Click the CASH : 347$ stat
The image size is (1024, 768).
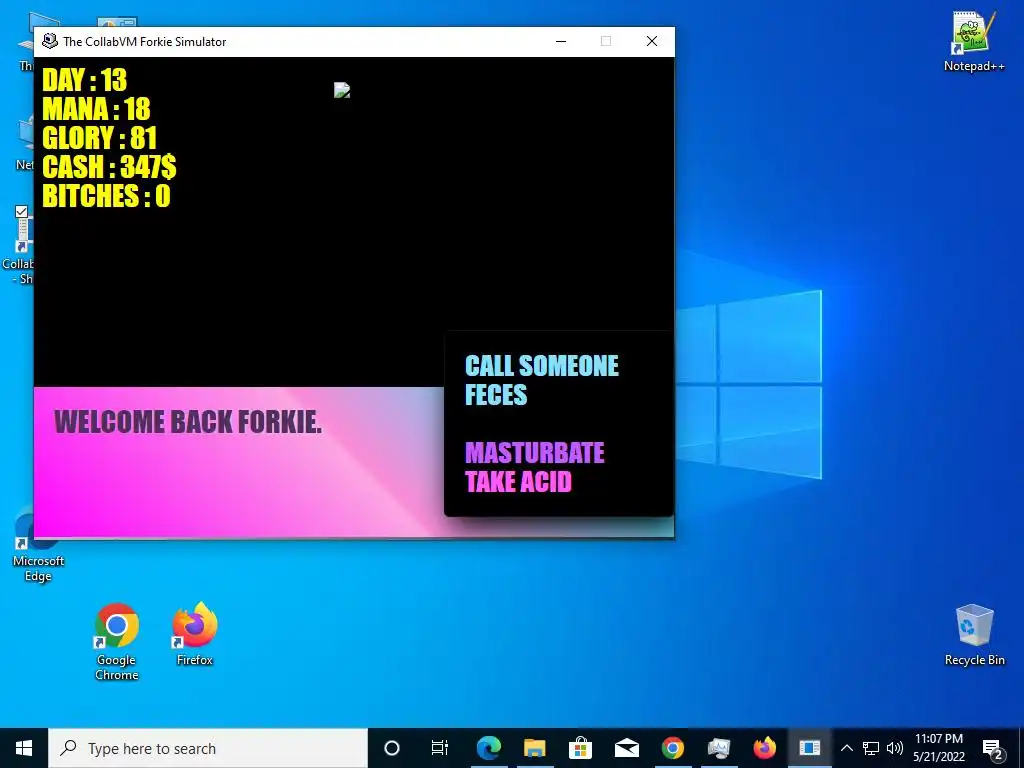[x=109, y=167]
